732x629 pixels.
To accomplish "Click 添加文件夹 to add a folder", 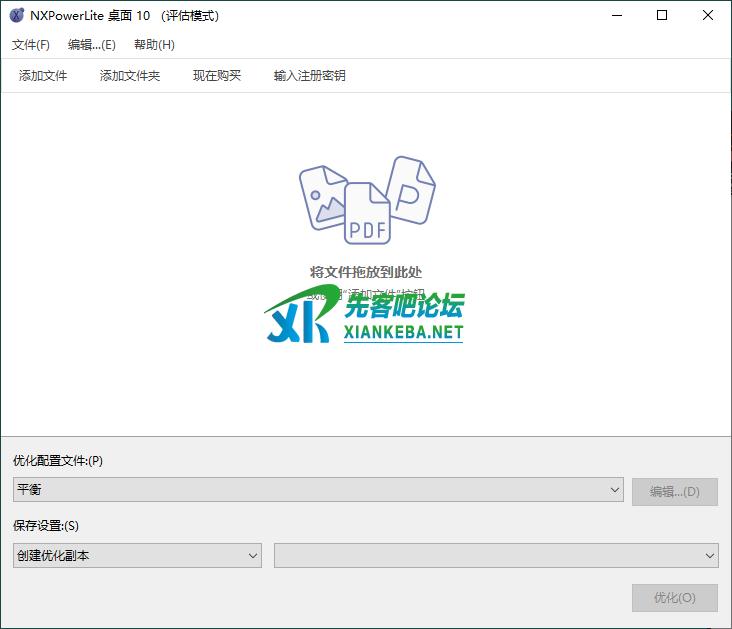I will click(x=130, y=76).
